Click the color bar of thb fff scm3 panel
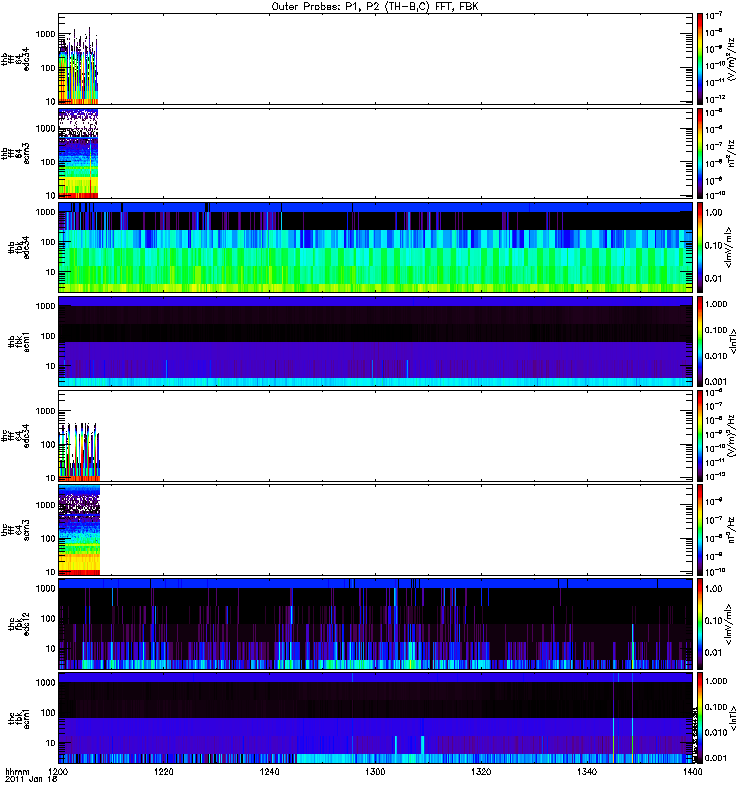Image resolution: width=750 pixels, height=800 pixels. coord(700,153)
